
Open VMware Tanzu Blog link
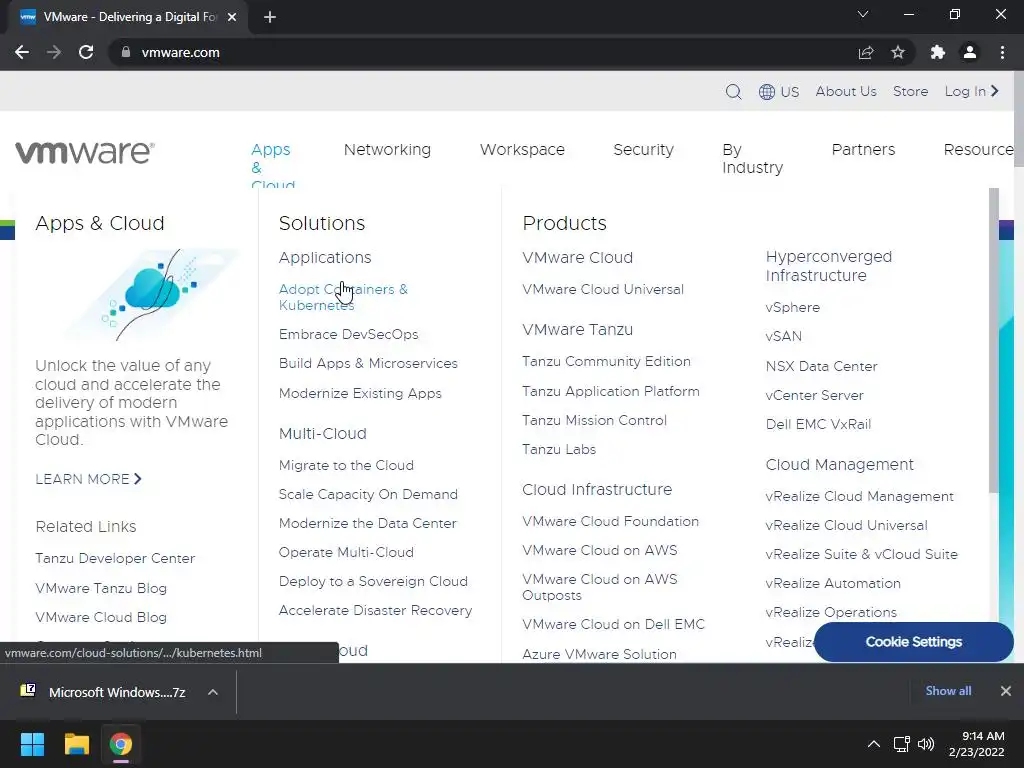point(101,588)
